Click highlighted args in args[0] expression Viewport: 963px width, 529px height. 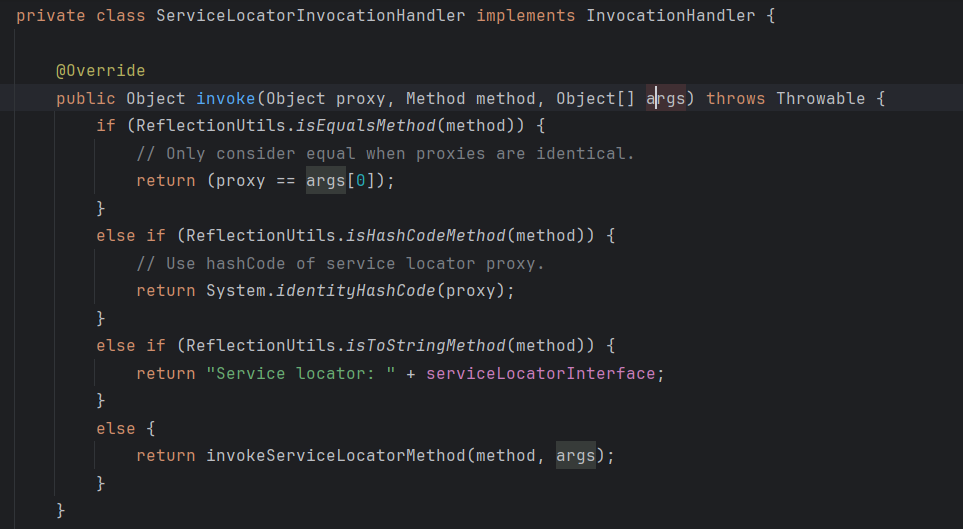(325, 181)
